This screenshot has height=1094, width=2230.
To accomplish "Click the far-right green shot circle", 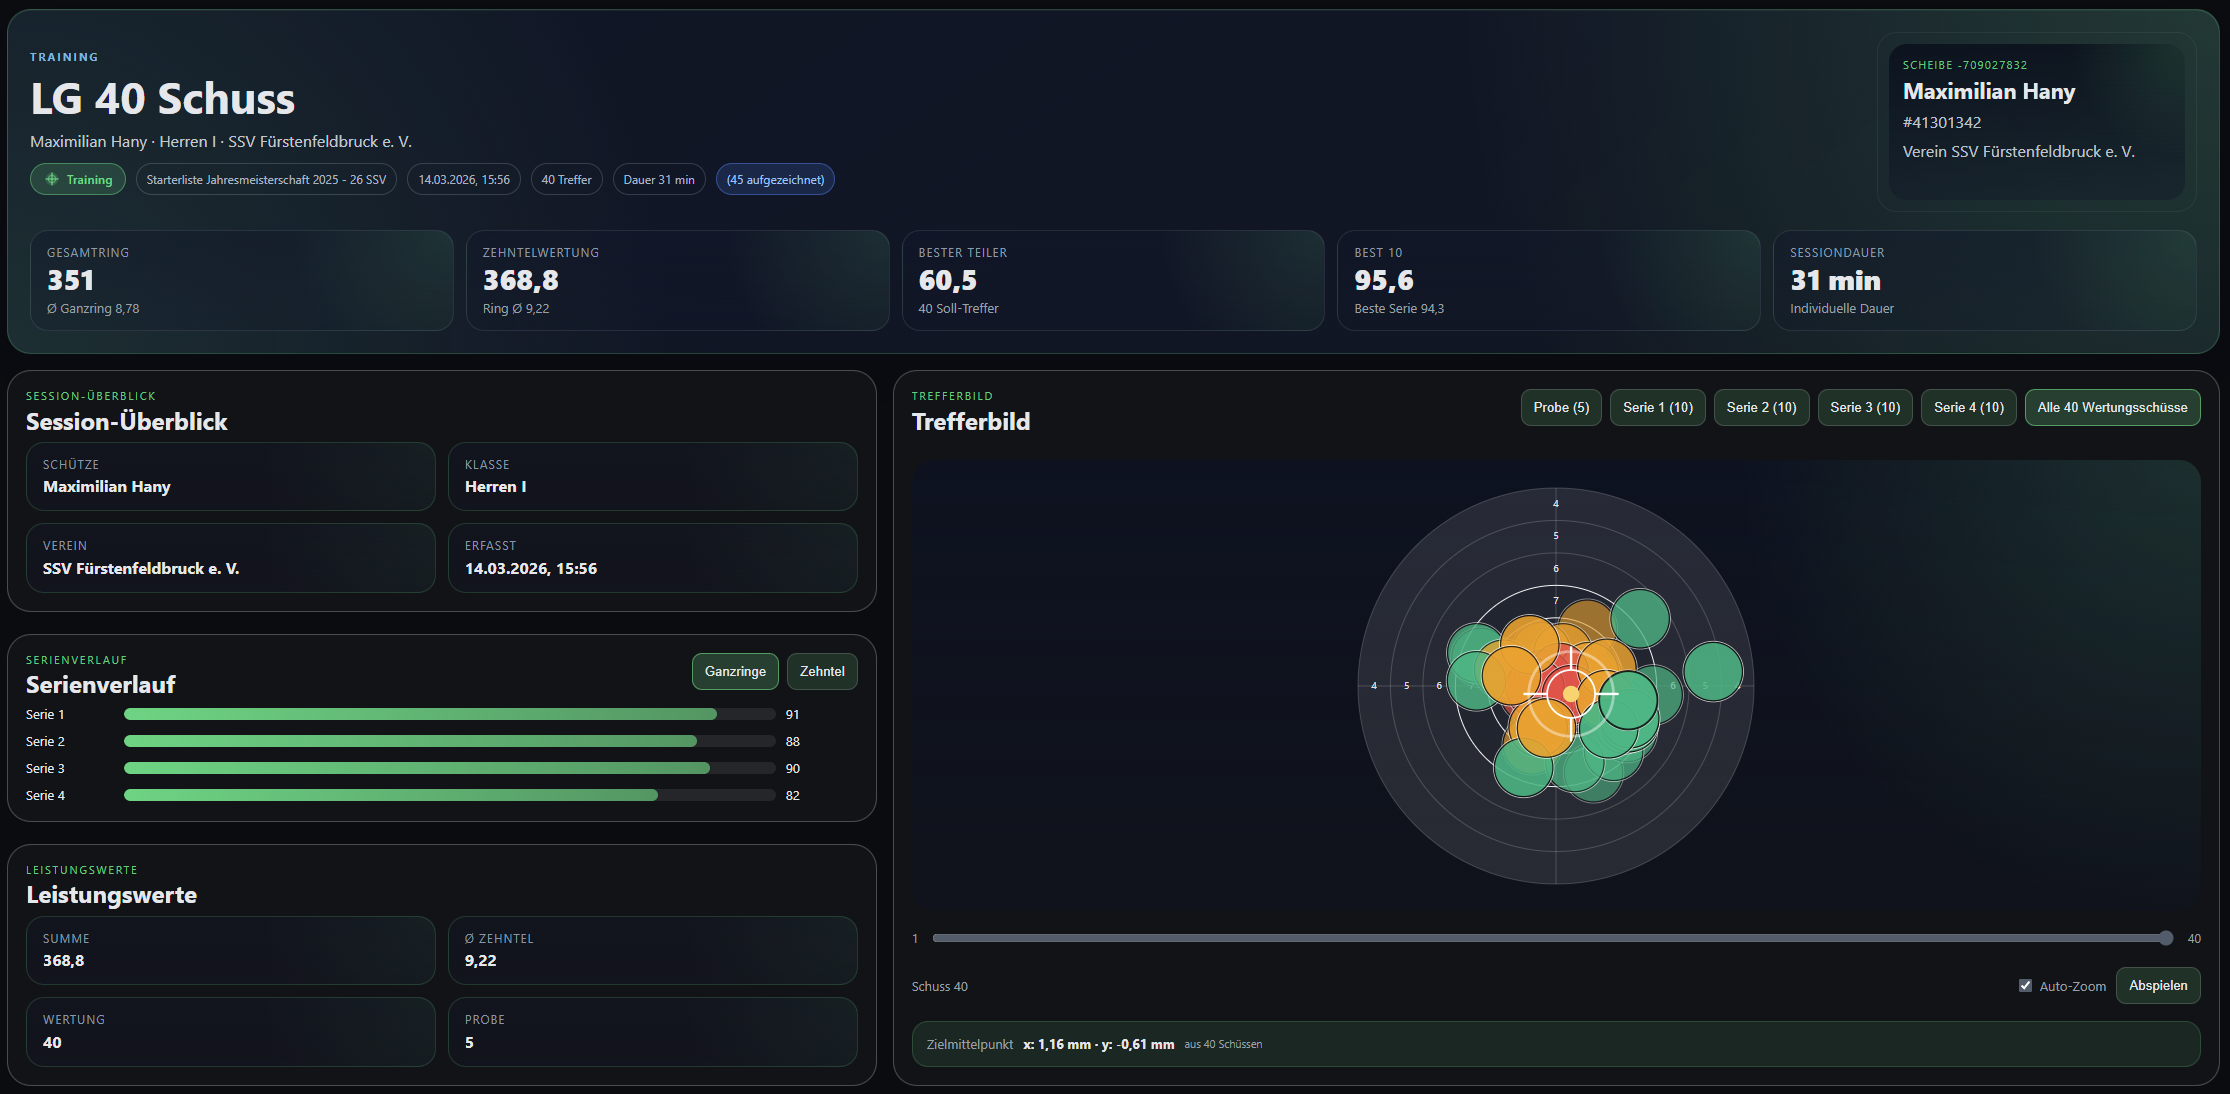I will (1713, 671).
